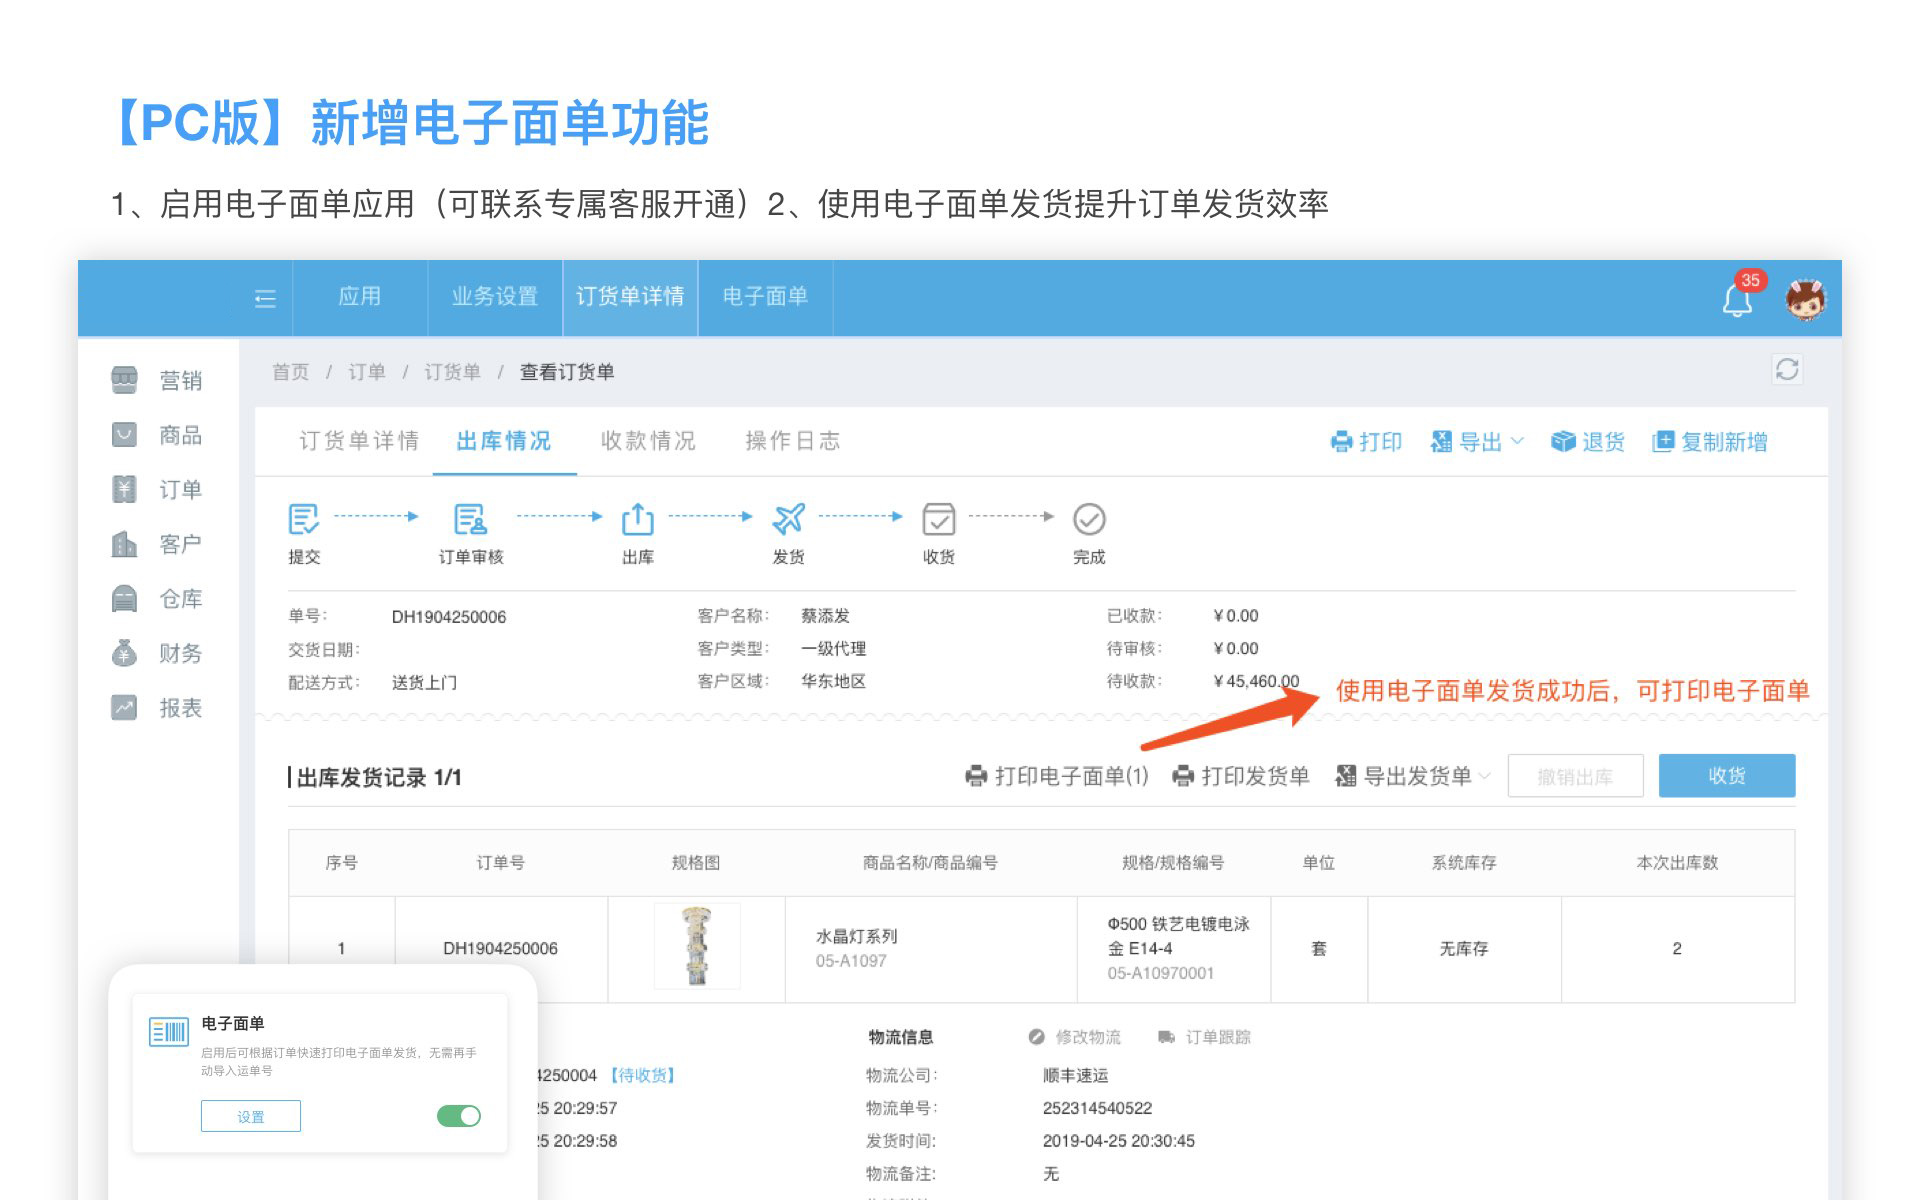The width and height of the screenshot is (1920, 1200).
Task: Open the user avatar menu
Action: (x=1805, y=299)
